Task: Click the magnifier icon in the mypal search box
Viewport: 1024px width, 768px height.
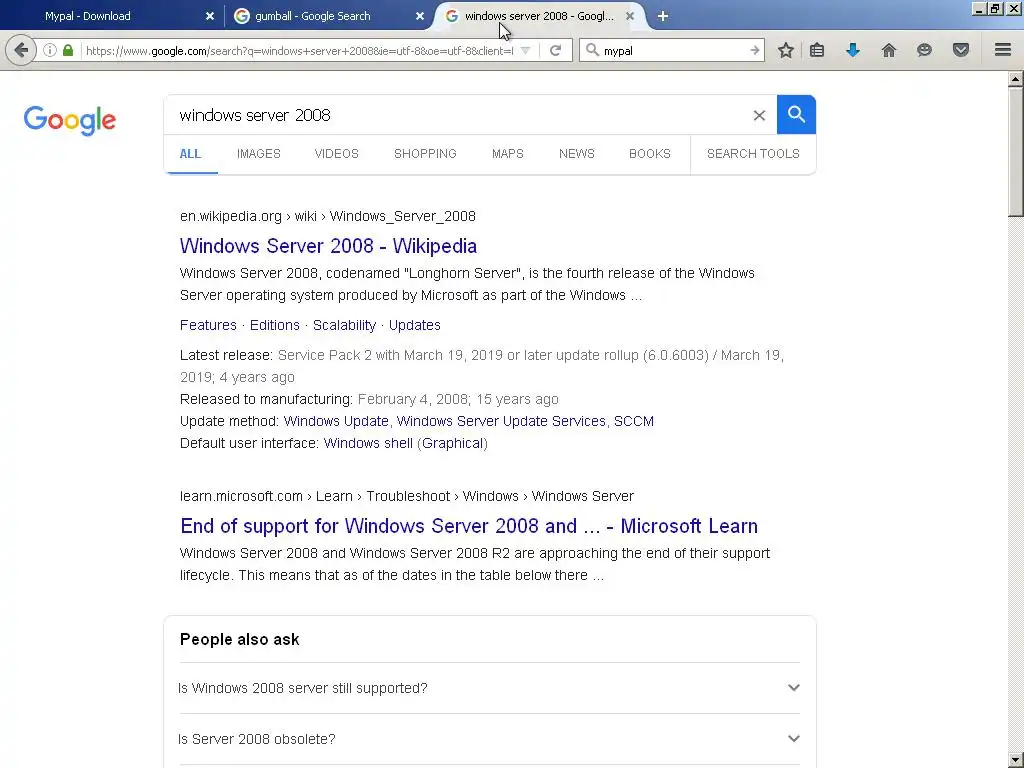Action: (x=592, y=50)
